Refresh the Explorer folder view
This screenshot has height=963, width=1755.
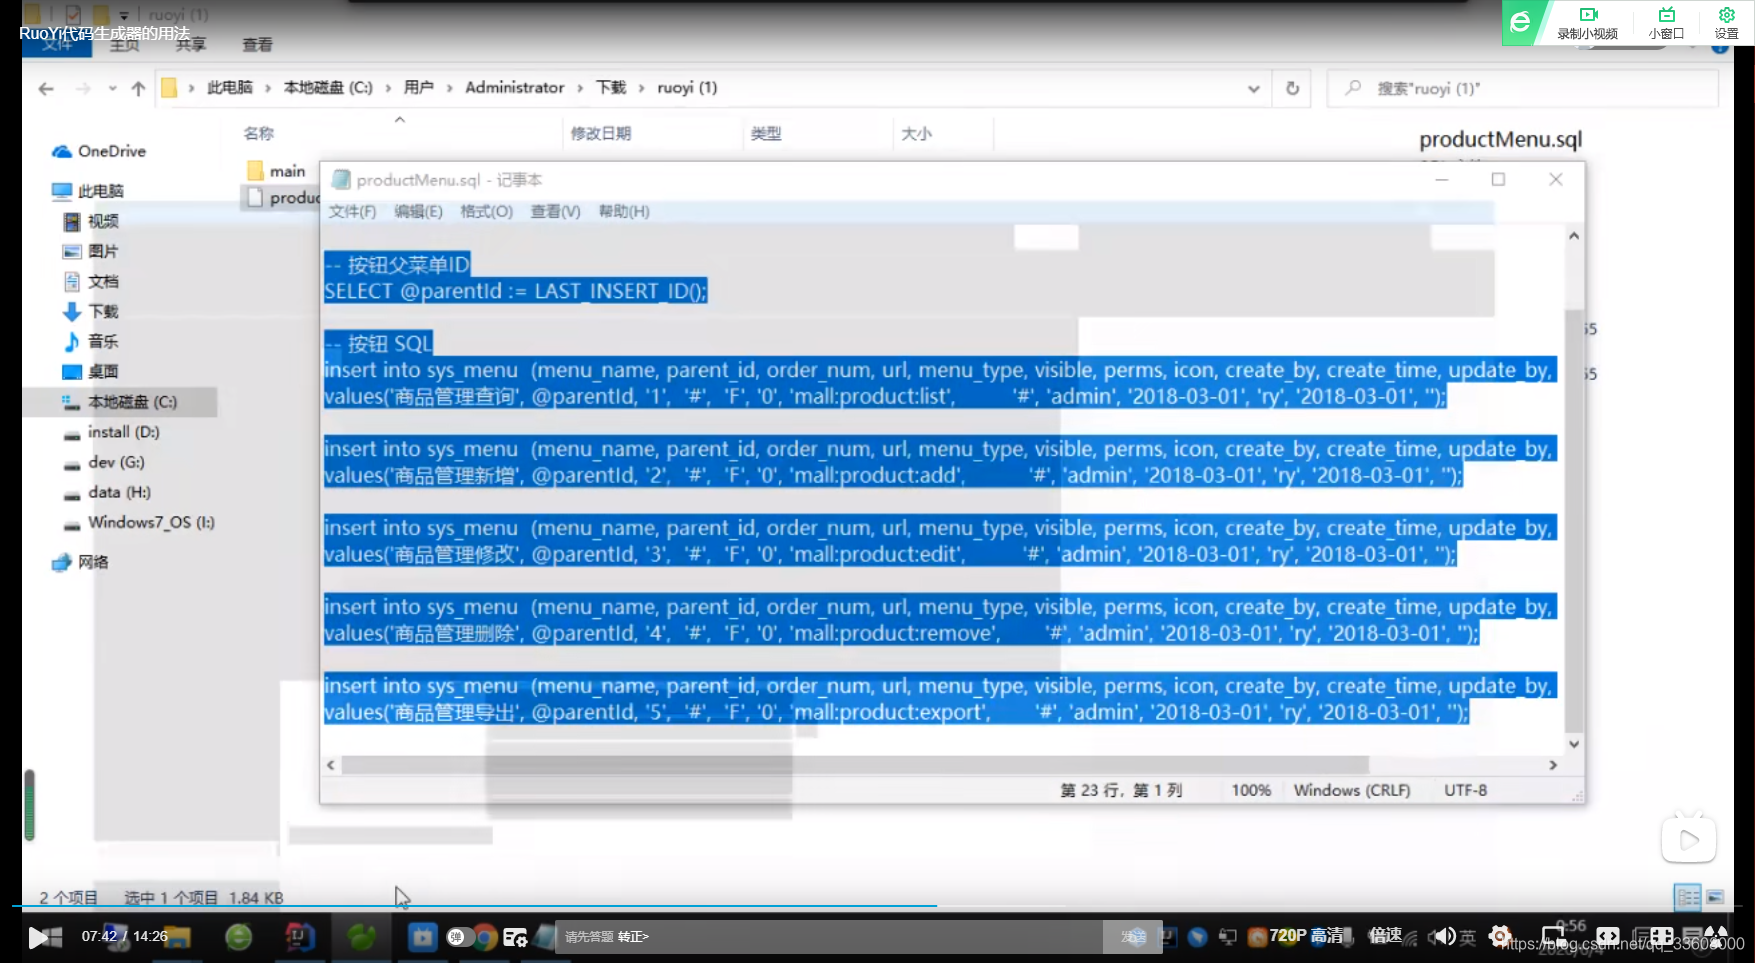click(1292, 88)
